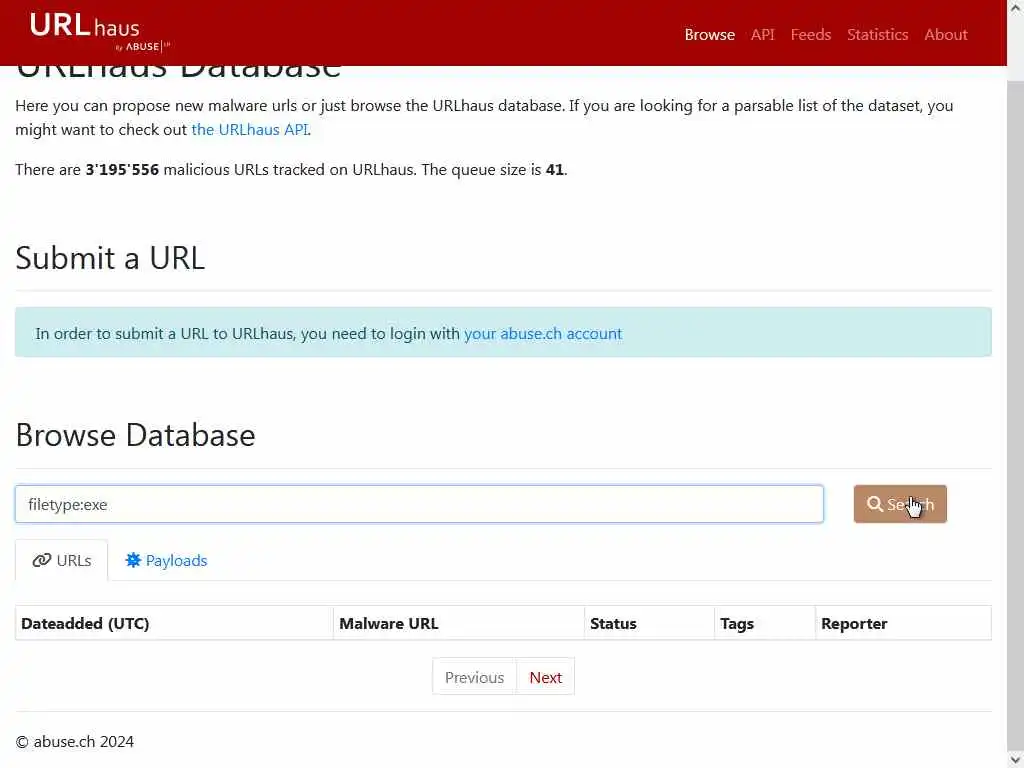Click the abuse.ch 2024 copyright text

pos(74,741)
